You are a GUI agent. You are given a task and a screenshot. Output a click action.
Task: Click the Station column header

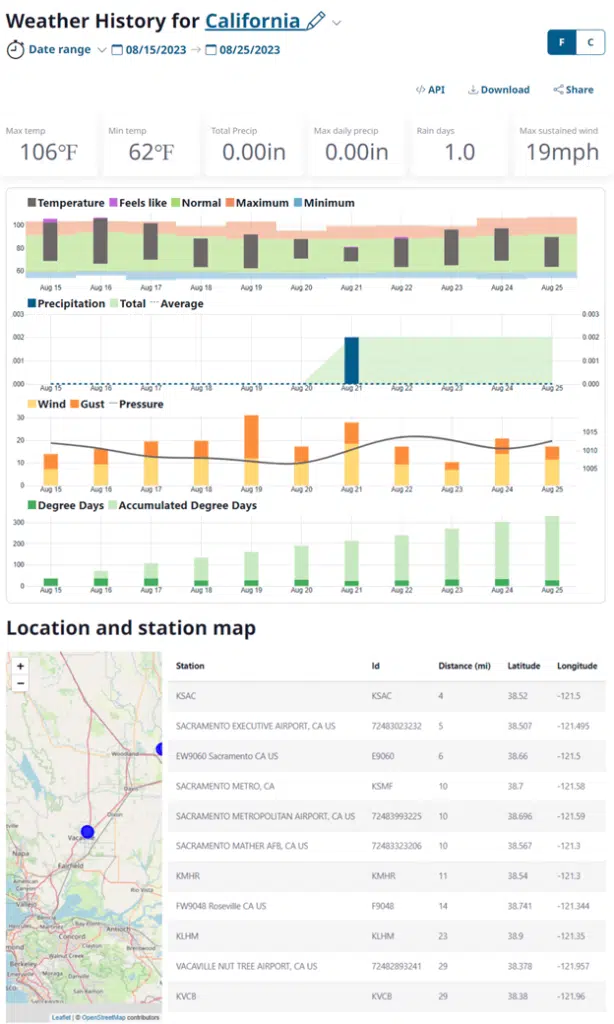[x=190, y=666]
